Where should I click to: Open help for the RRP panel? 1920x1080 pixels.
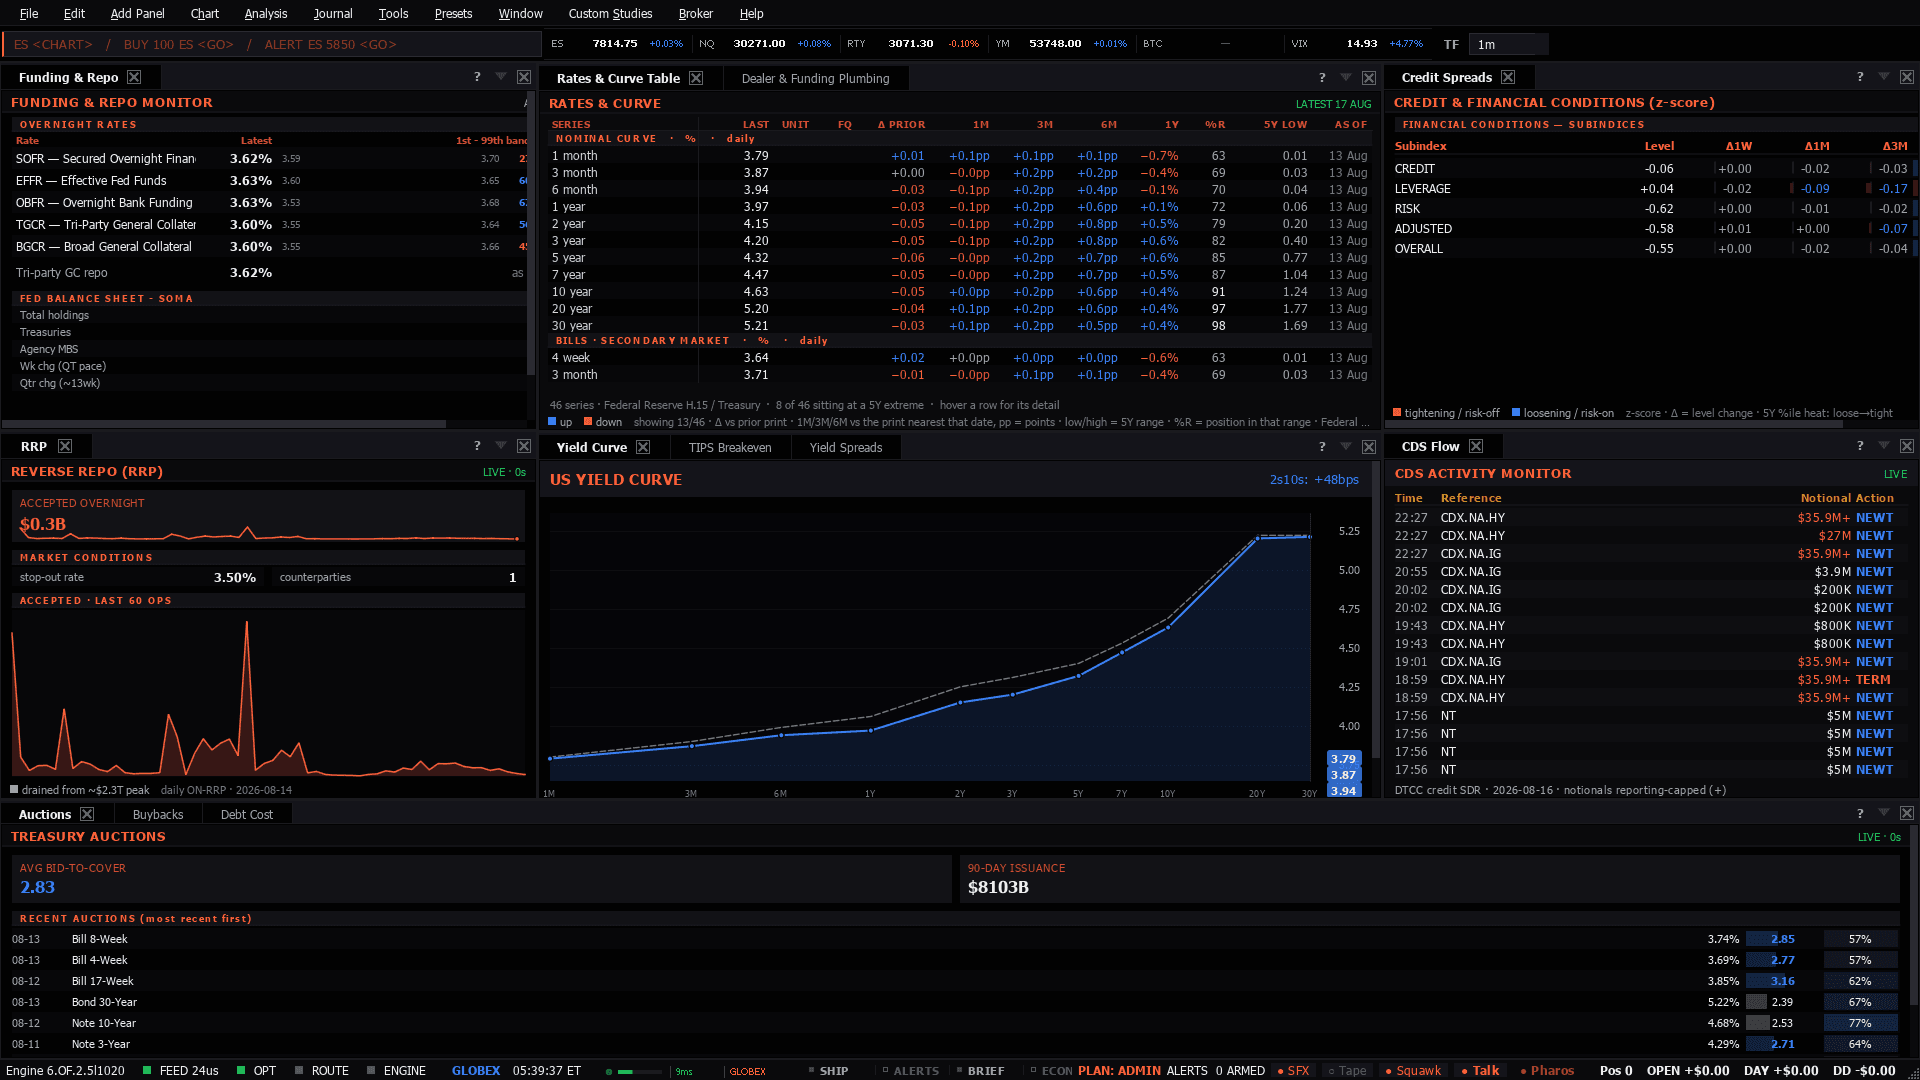[x=477, y=446]
